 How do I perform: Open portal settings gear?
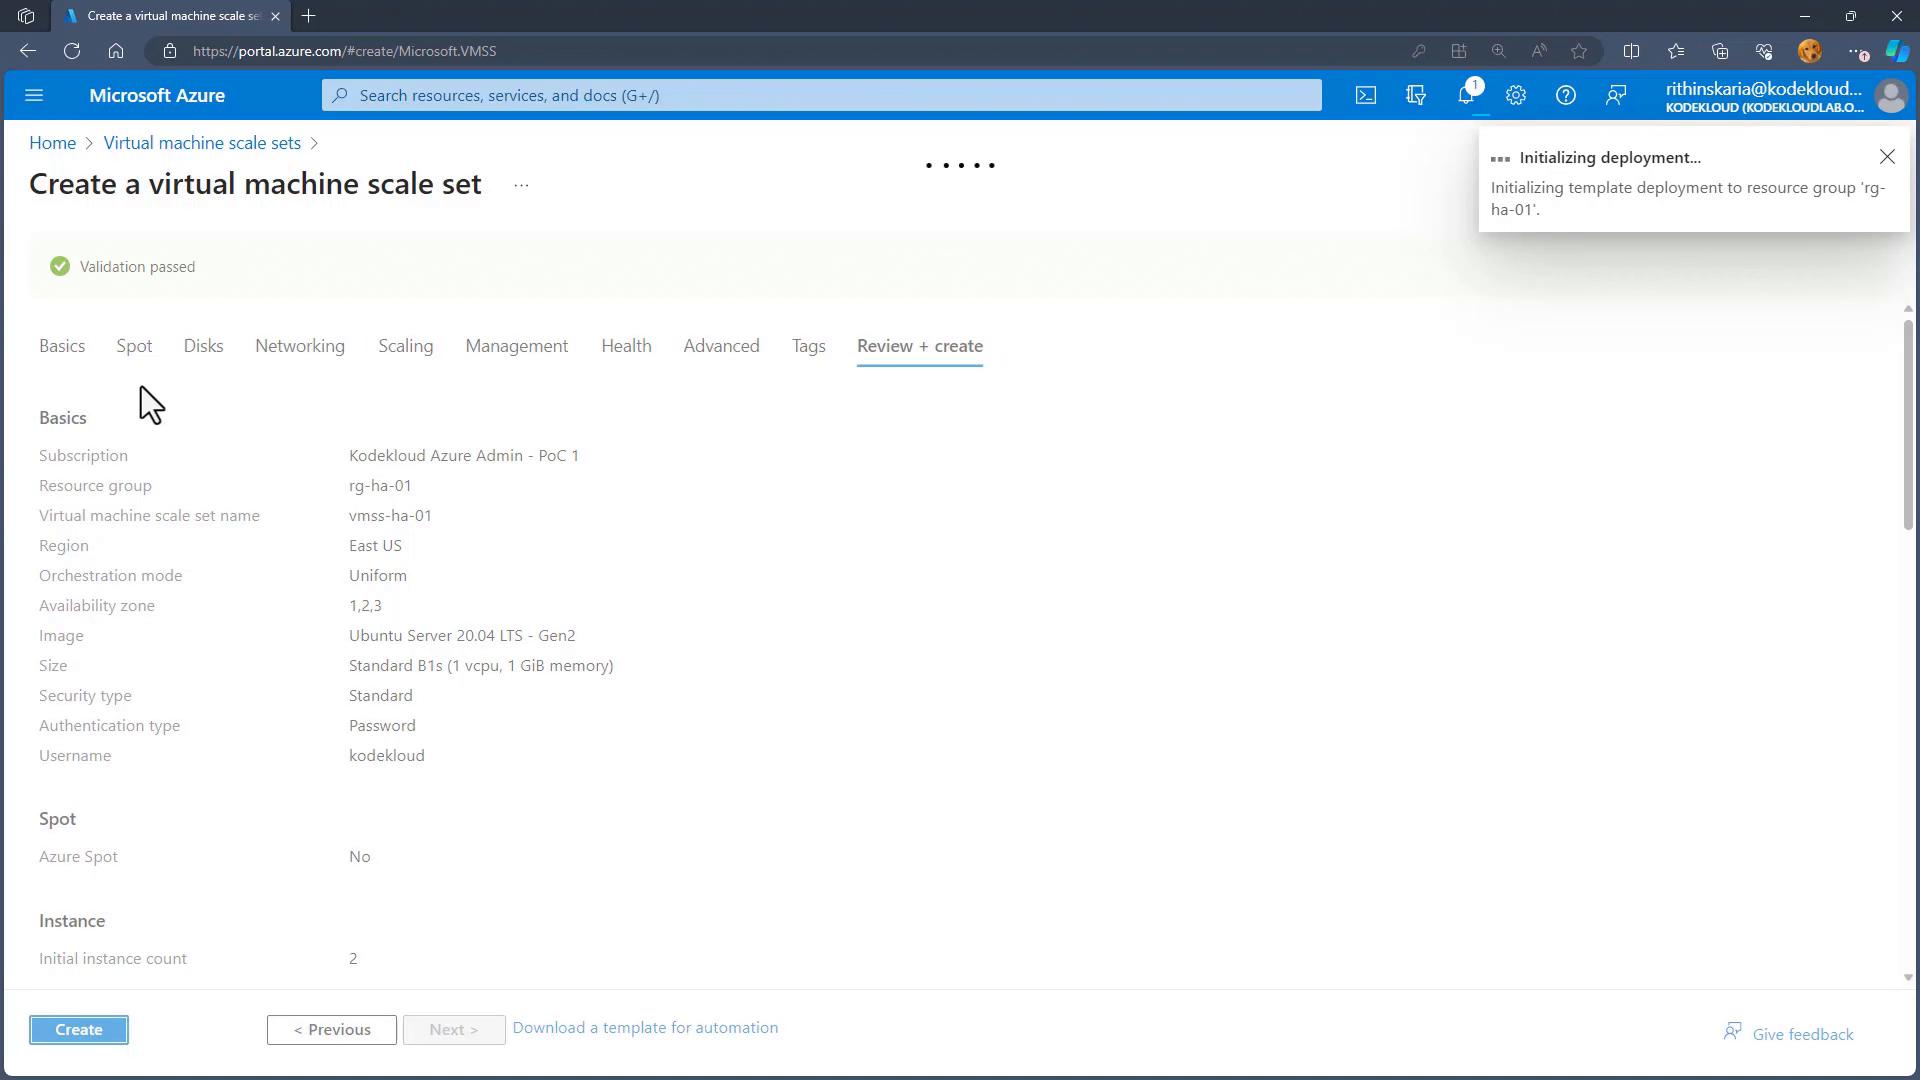[1516, 95]
